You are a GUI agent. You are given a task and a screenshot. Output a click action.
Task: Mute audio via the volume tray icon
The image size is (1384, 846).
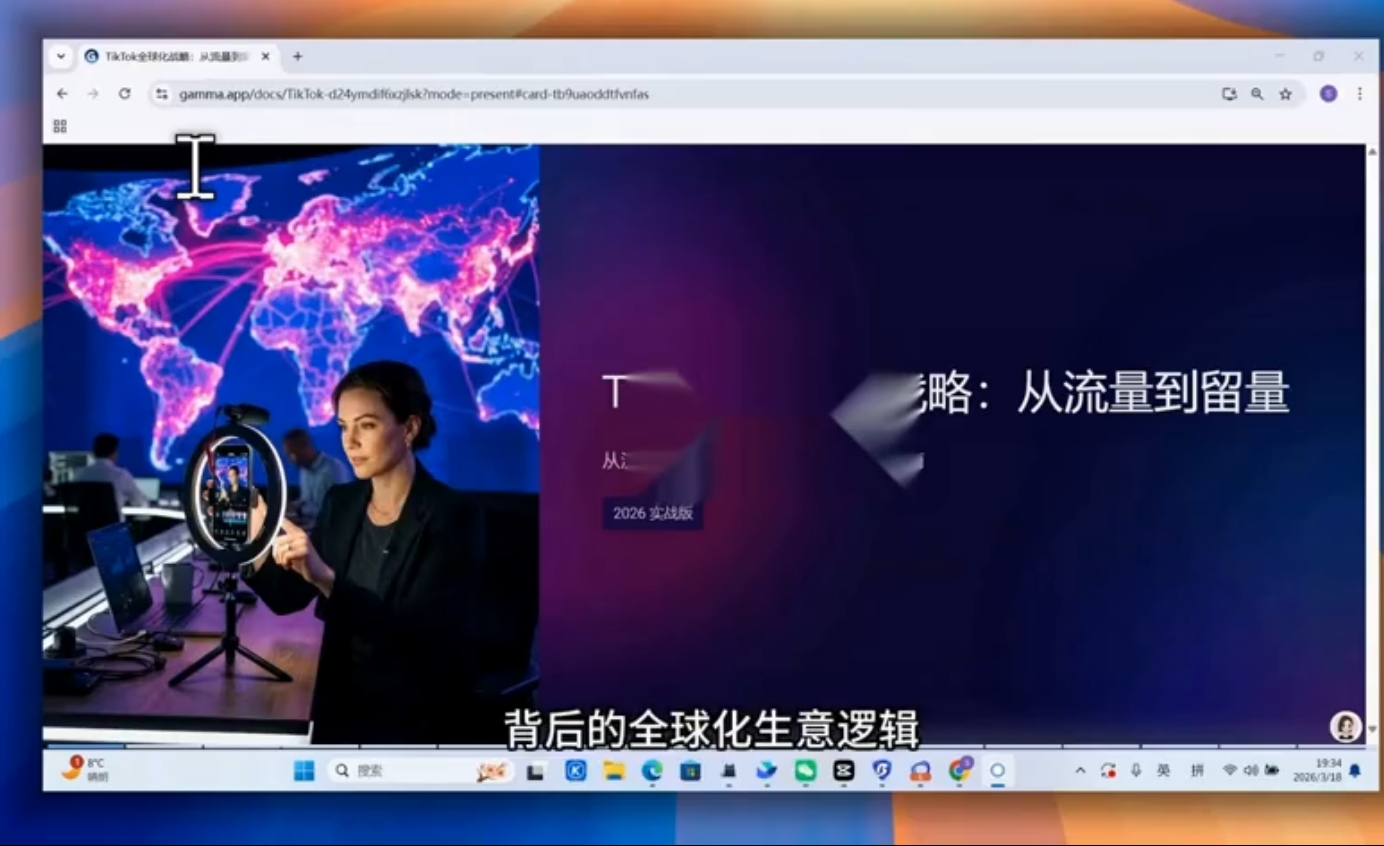pyautogui.click(x=1250, y=770)
